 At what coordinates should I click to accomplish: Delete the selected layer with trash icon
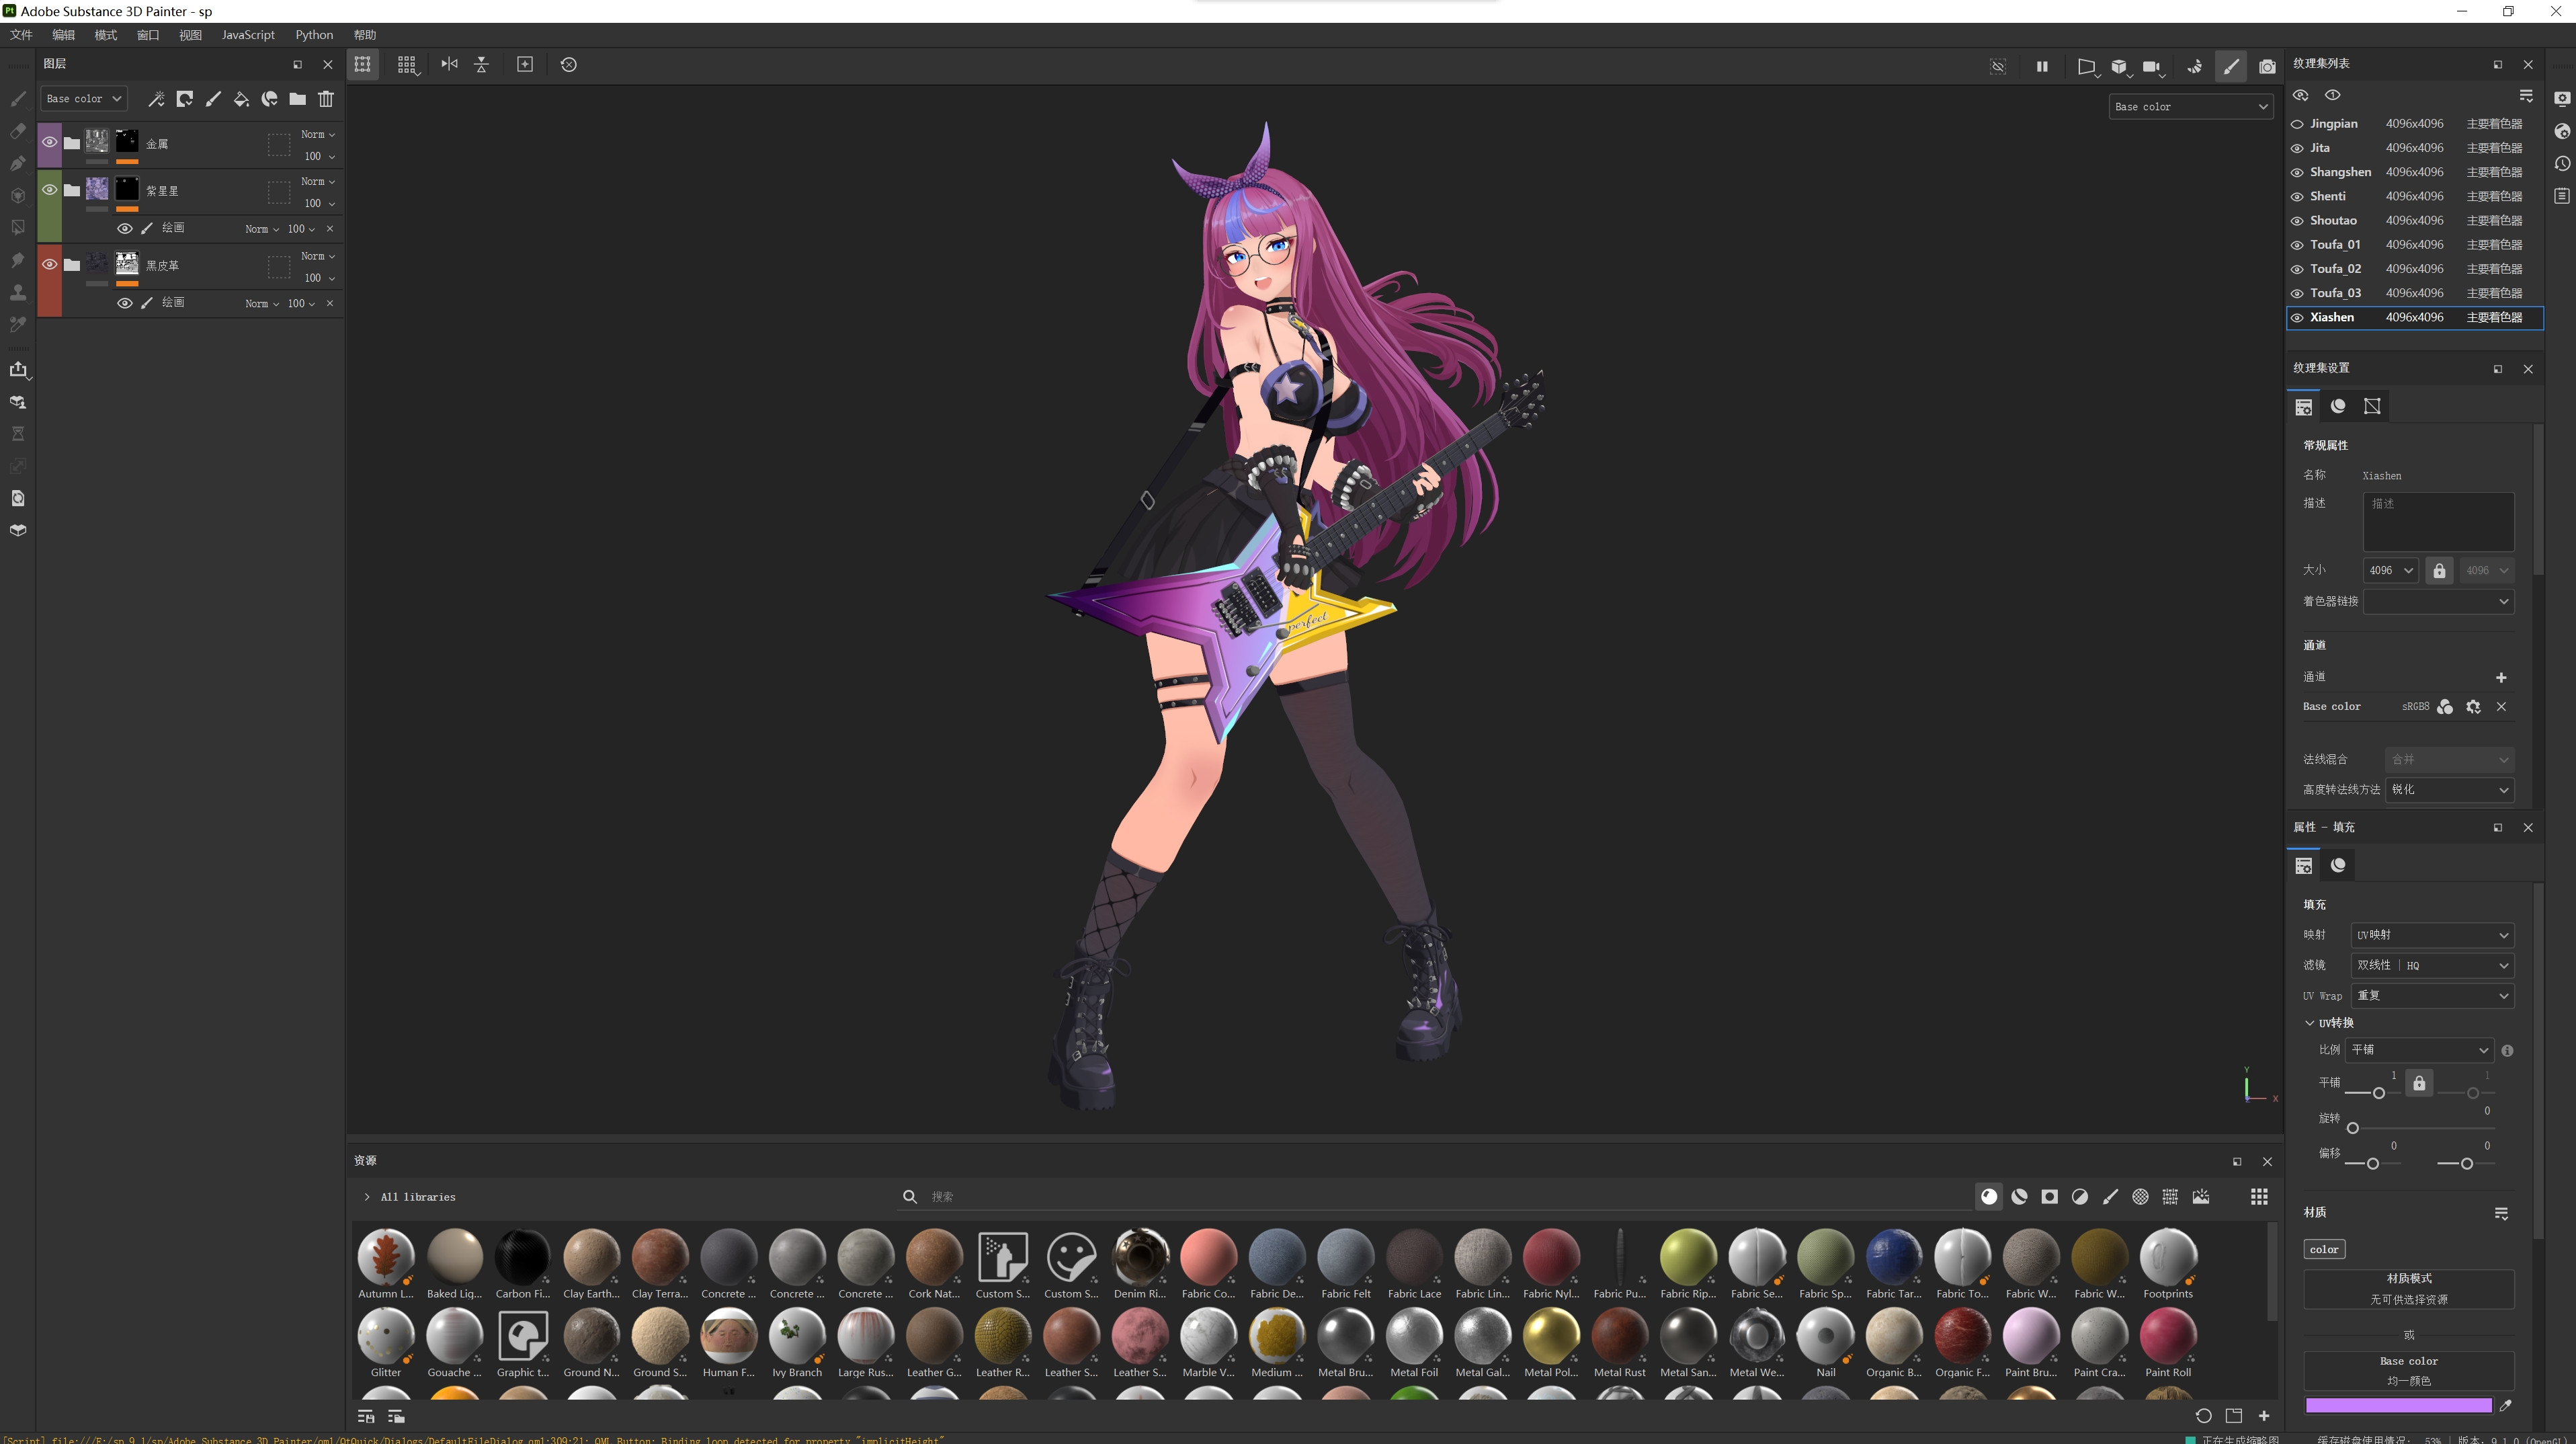click(325, 99)
